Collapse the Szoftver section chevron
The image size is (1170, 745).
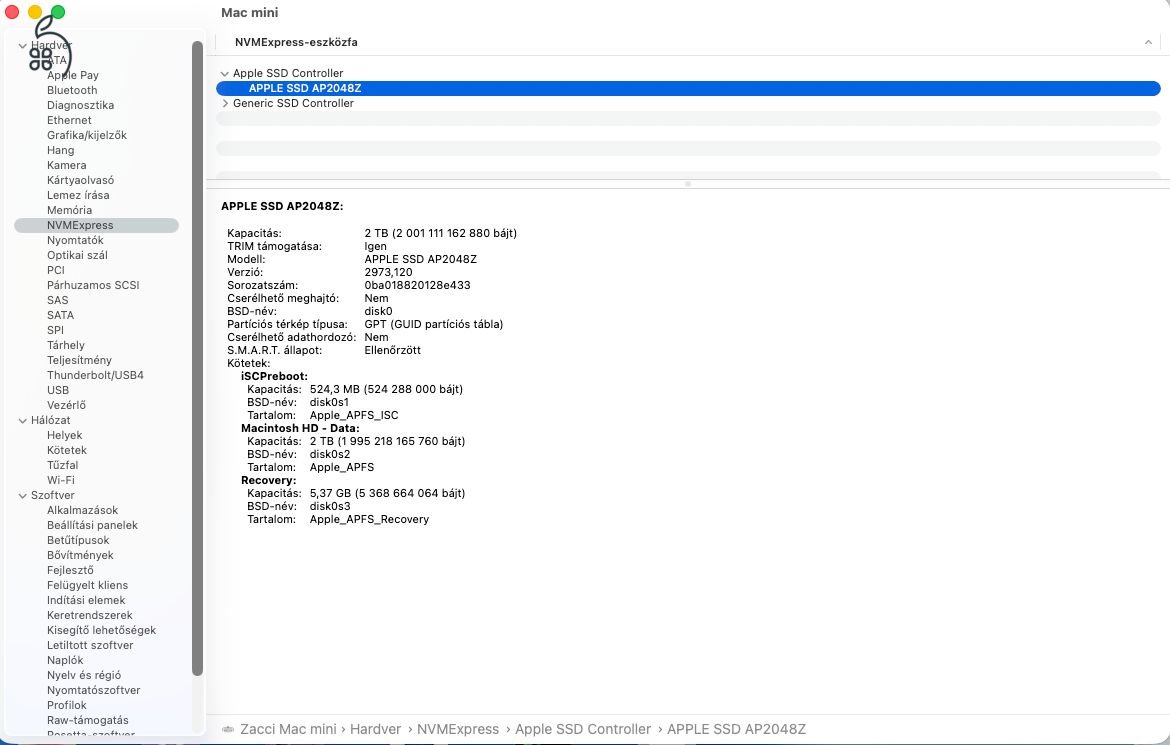[x=22, y=495]
